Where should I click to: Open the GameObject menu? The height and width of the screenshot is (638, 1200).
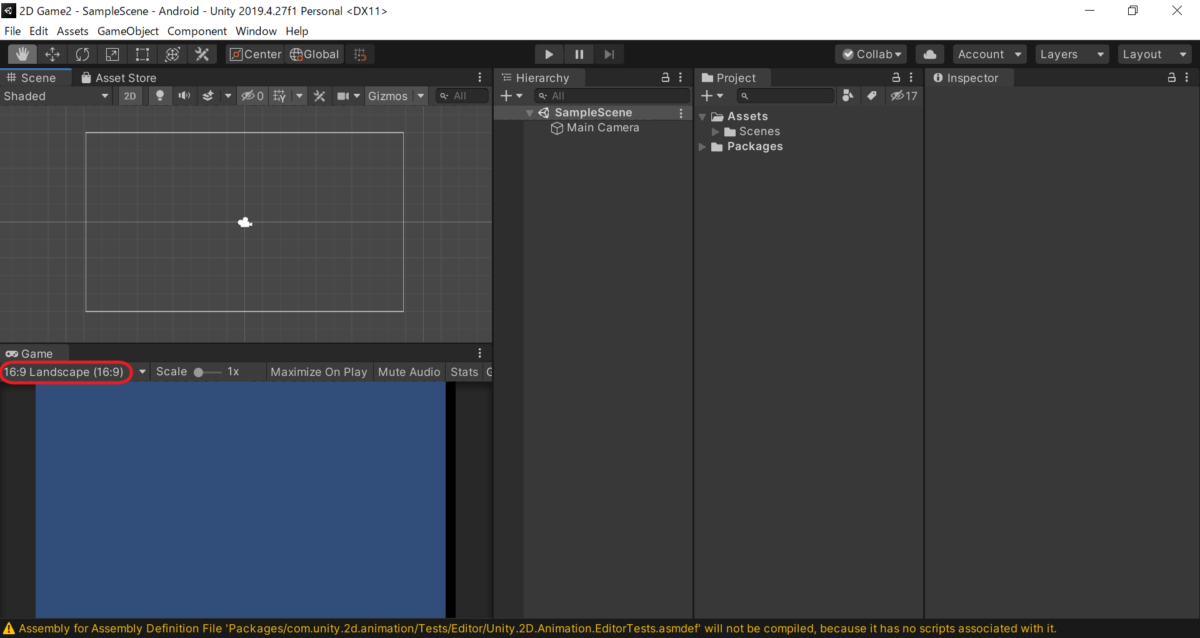(x=128, y=31)
